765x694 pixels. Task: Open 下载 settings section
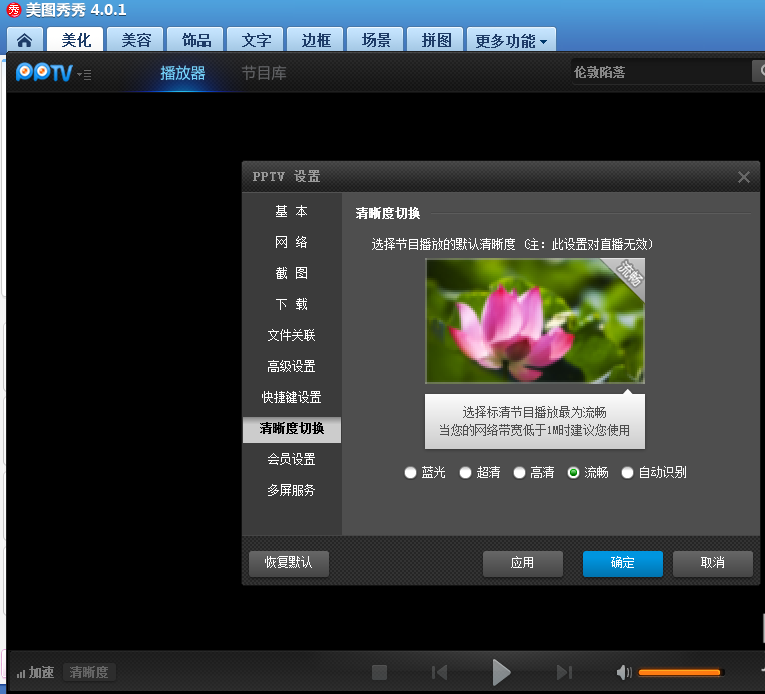[x=292, y=304]
